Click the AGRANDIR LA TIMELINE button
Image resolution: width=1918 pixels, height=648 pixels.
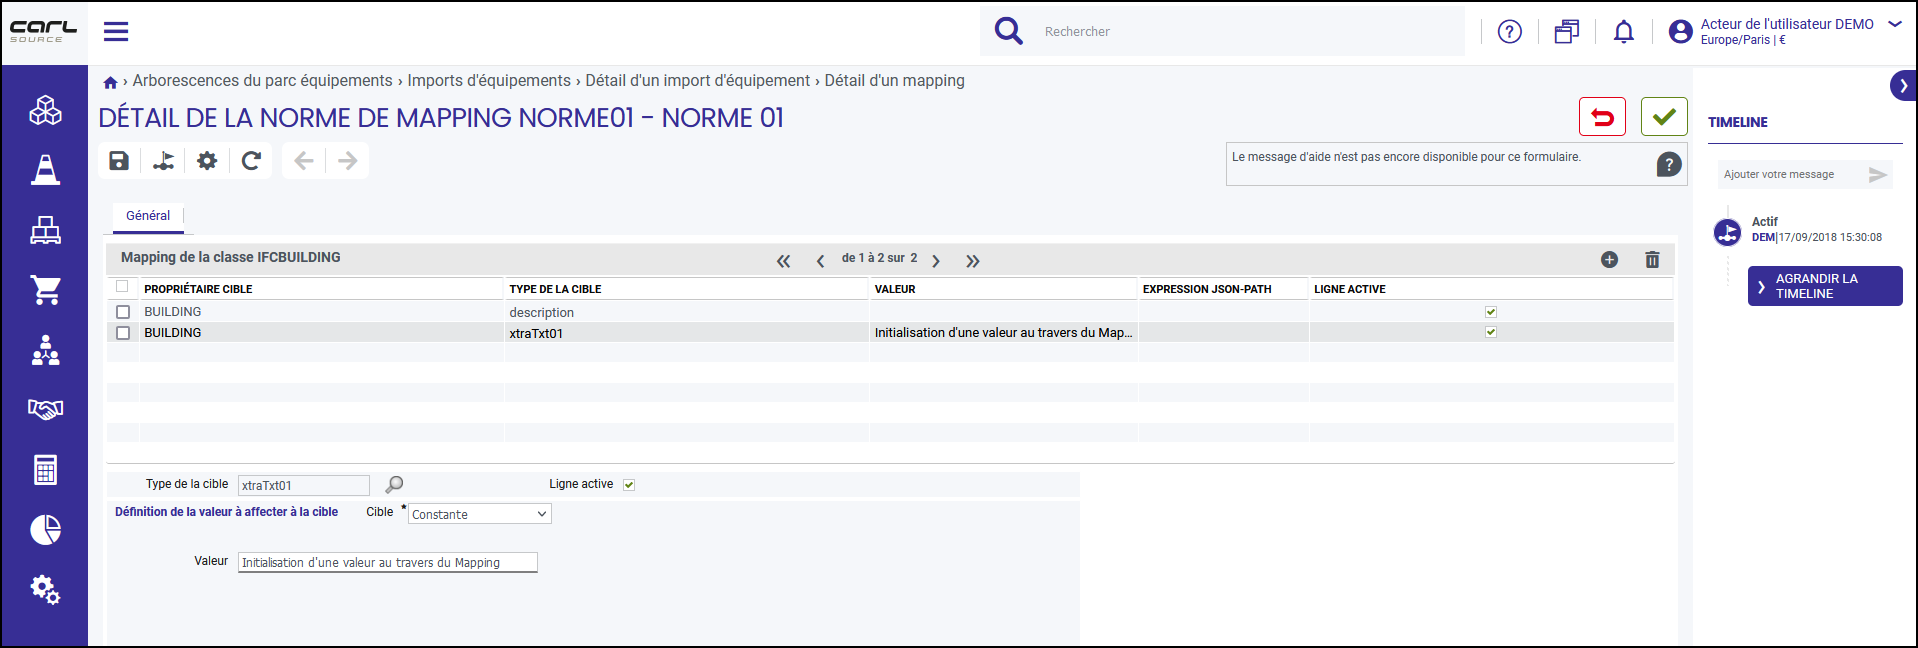(x=1825, y=286)
